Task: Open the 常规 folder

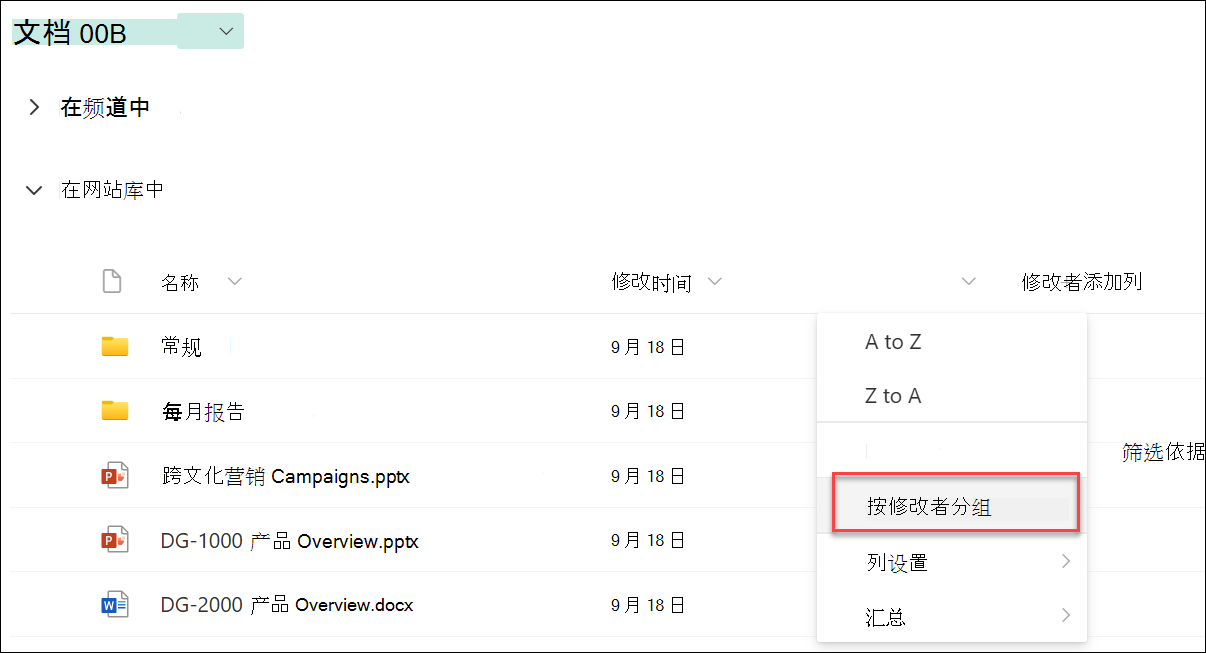Action: (x=181, y=347)
